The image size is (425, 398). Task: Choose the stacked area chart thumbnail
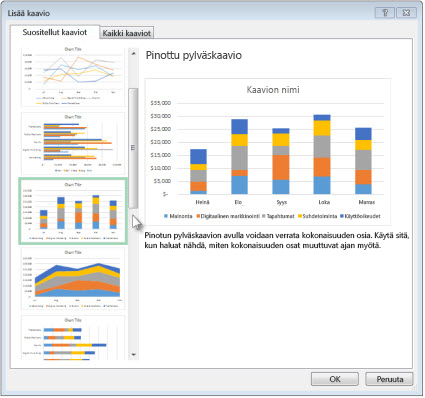(73, 279)
